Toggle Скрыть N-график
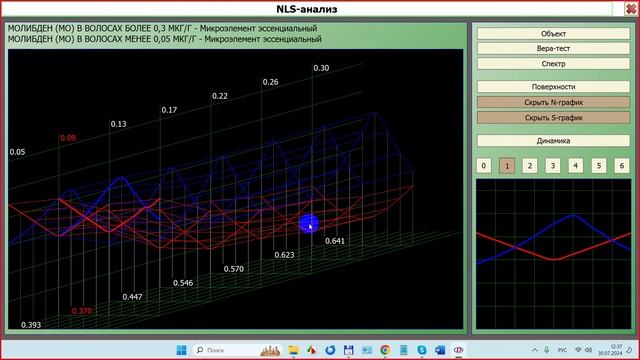The height and width of the screenshot is (360, 640). point(553,102)
